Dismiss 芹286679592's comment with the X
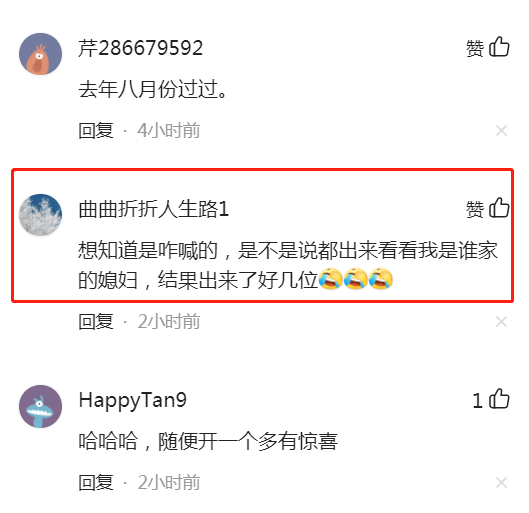 (501, 131)
